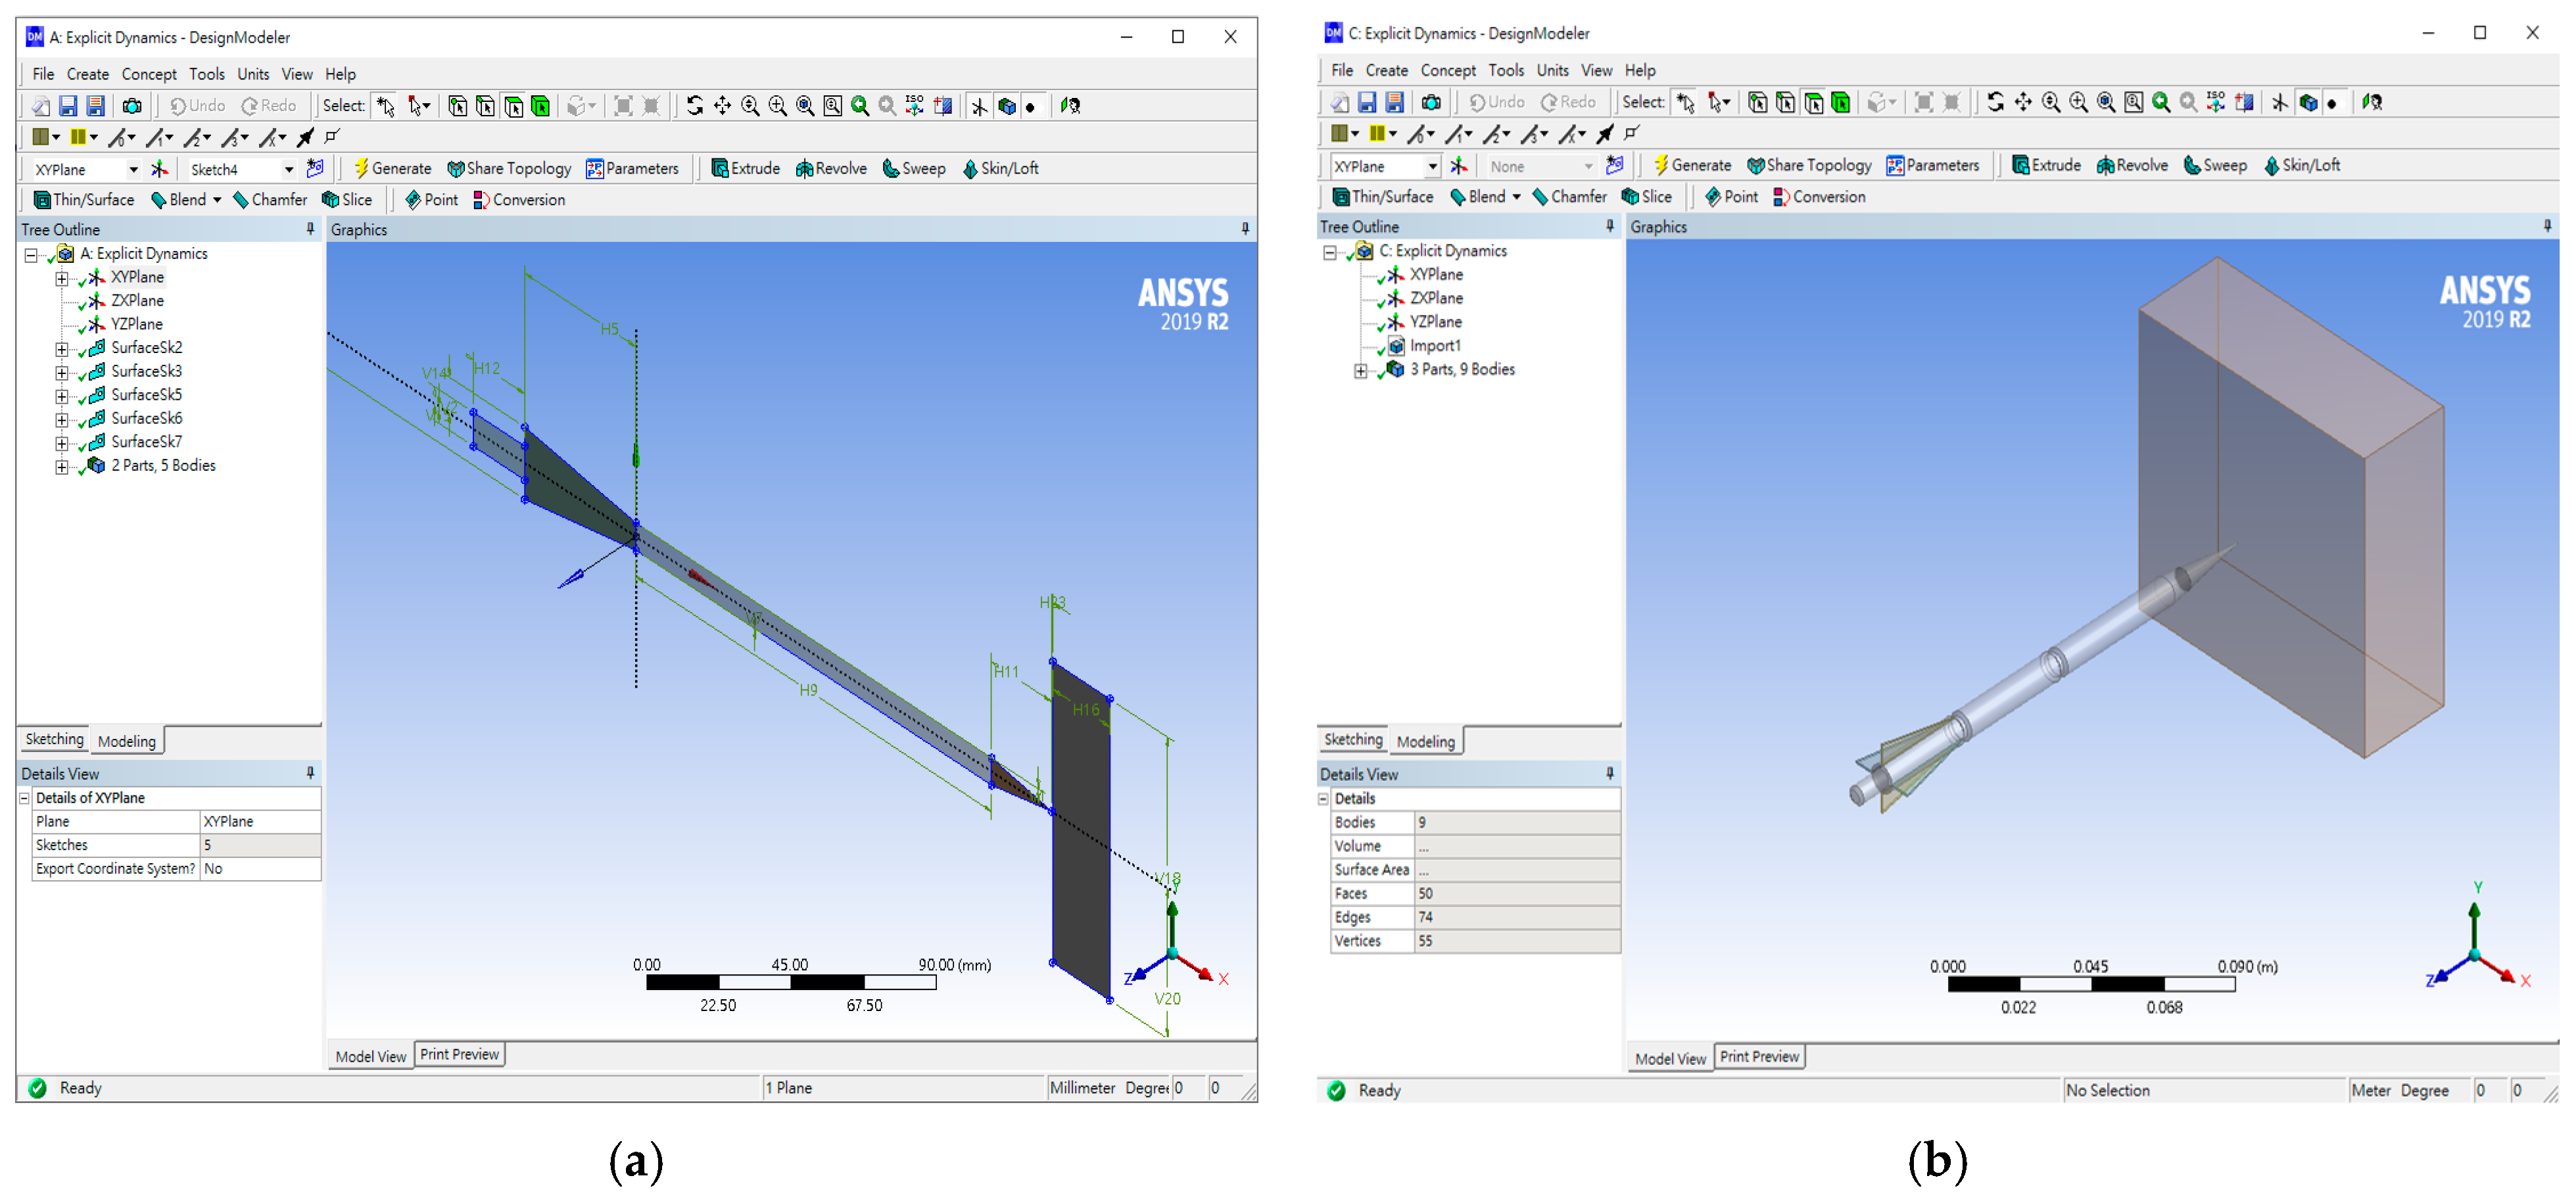This screenshot has height=1203, width=2576.
Task: Click Look At Face icon in right toolbar
Action: click(x=2372, y=102)
